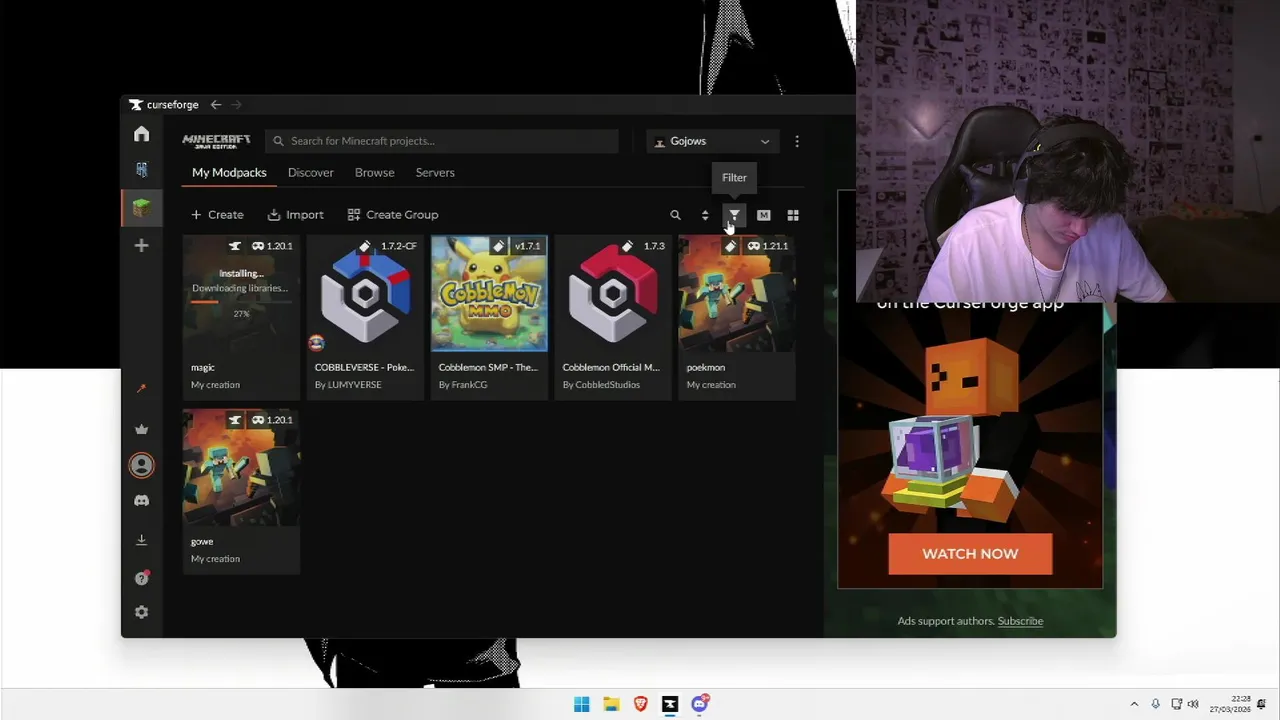
Task: Expand the Gojows account dropdown
Action: point(712,141)
